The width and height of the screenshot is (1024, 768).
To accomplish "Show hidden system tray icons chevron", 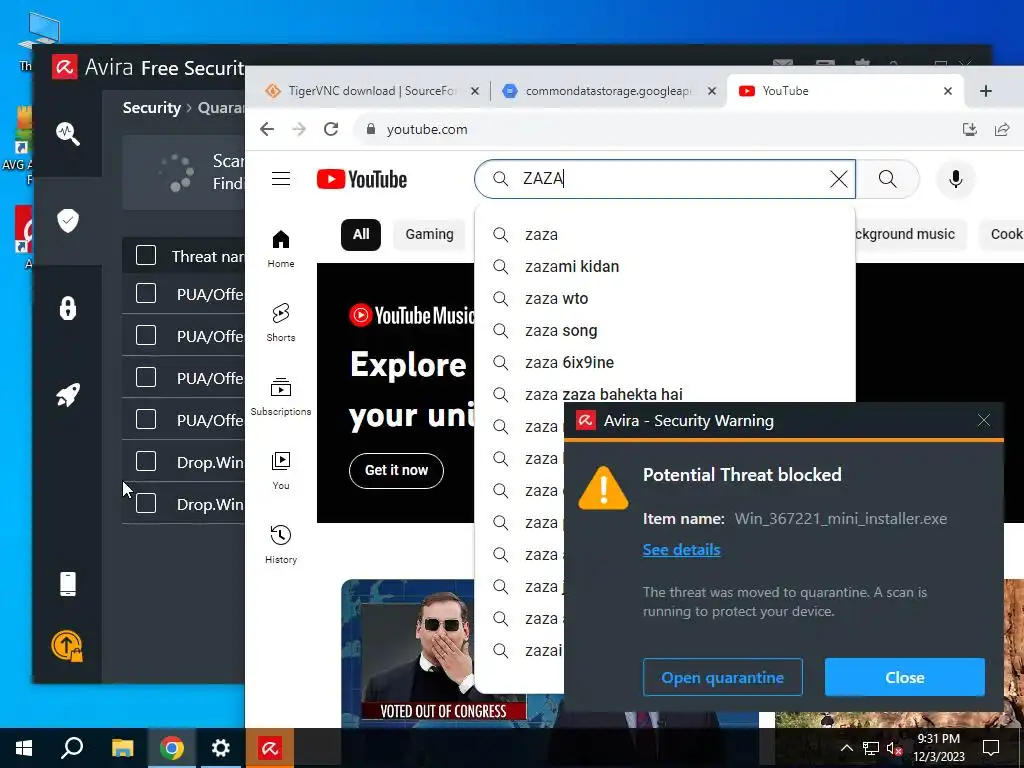I will [x=846, y=748].
